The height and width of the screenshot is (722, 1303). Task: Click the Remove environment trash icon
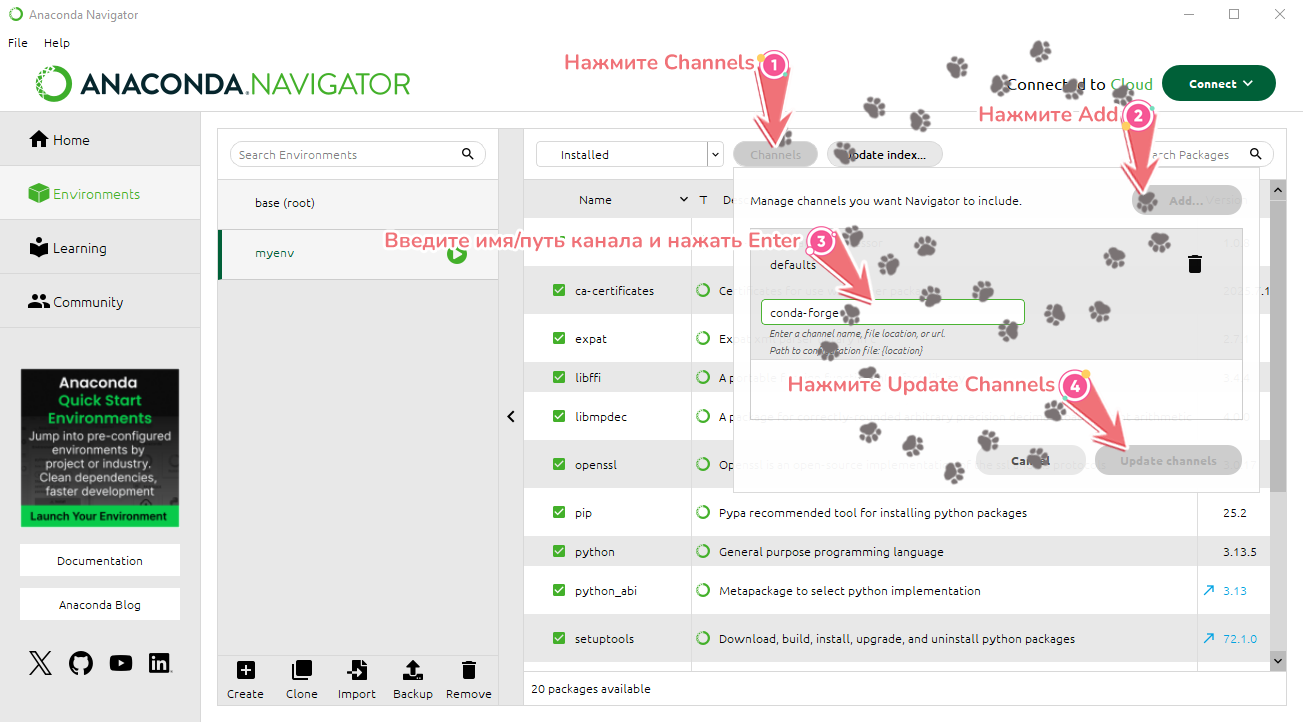468,671
